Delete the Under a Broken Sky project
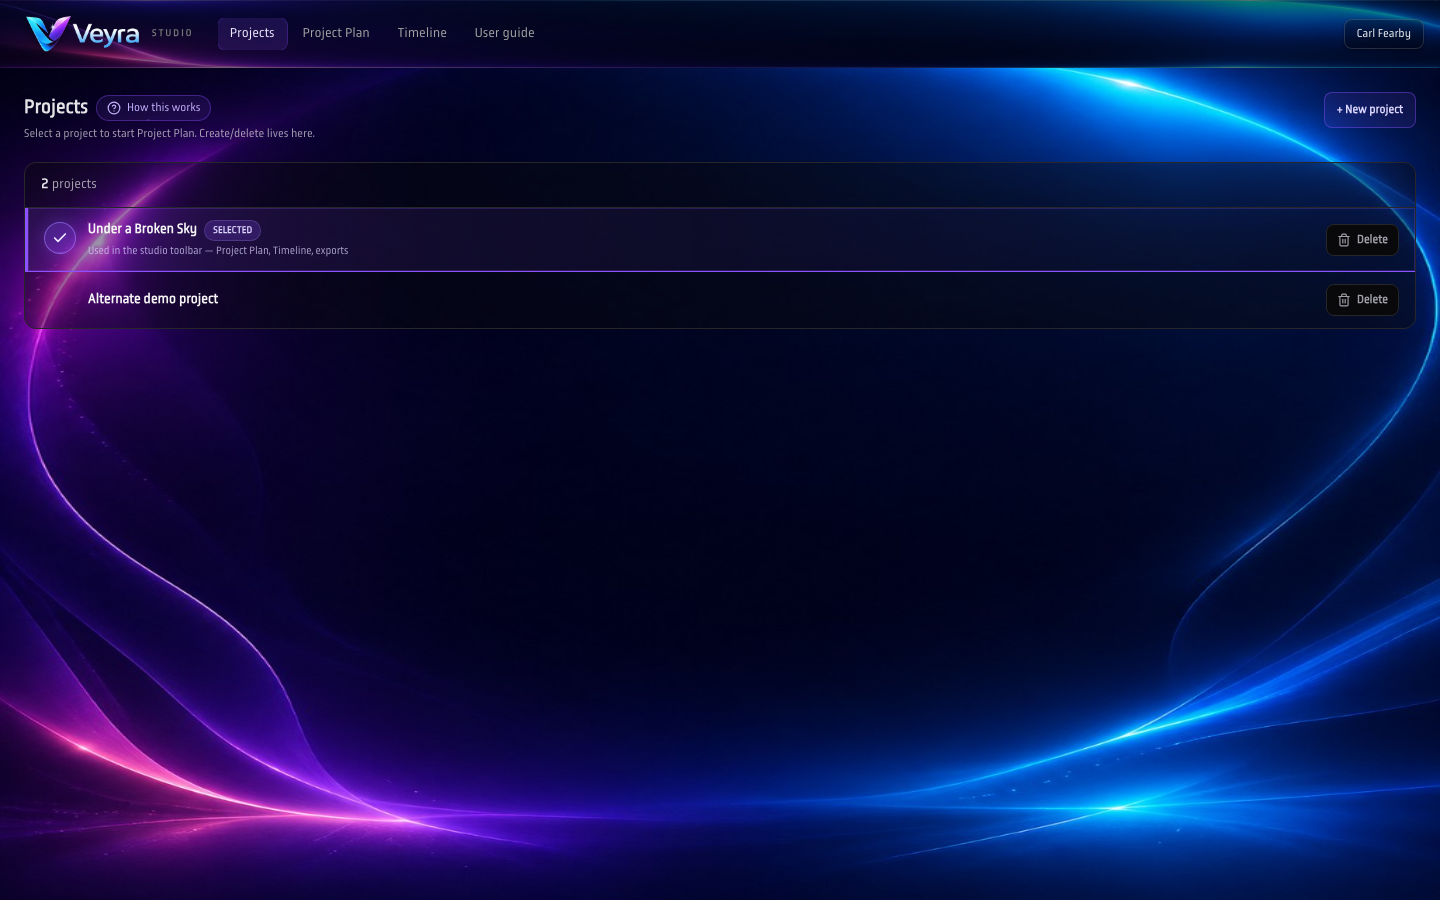Screen dimensions: 1440x900 coord(1362,240)
